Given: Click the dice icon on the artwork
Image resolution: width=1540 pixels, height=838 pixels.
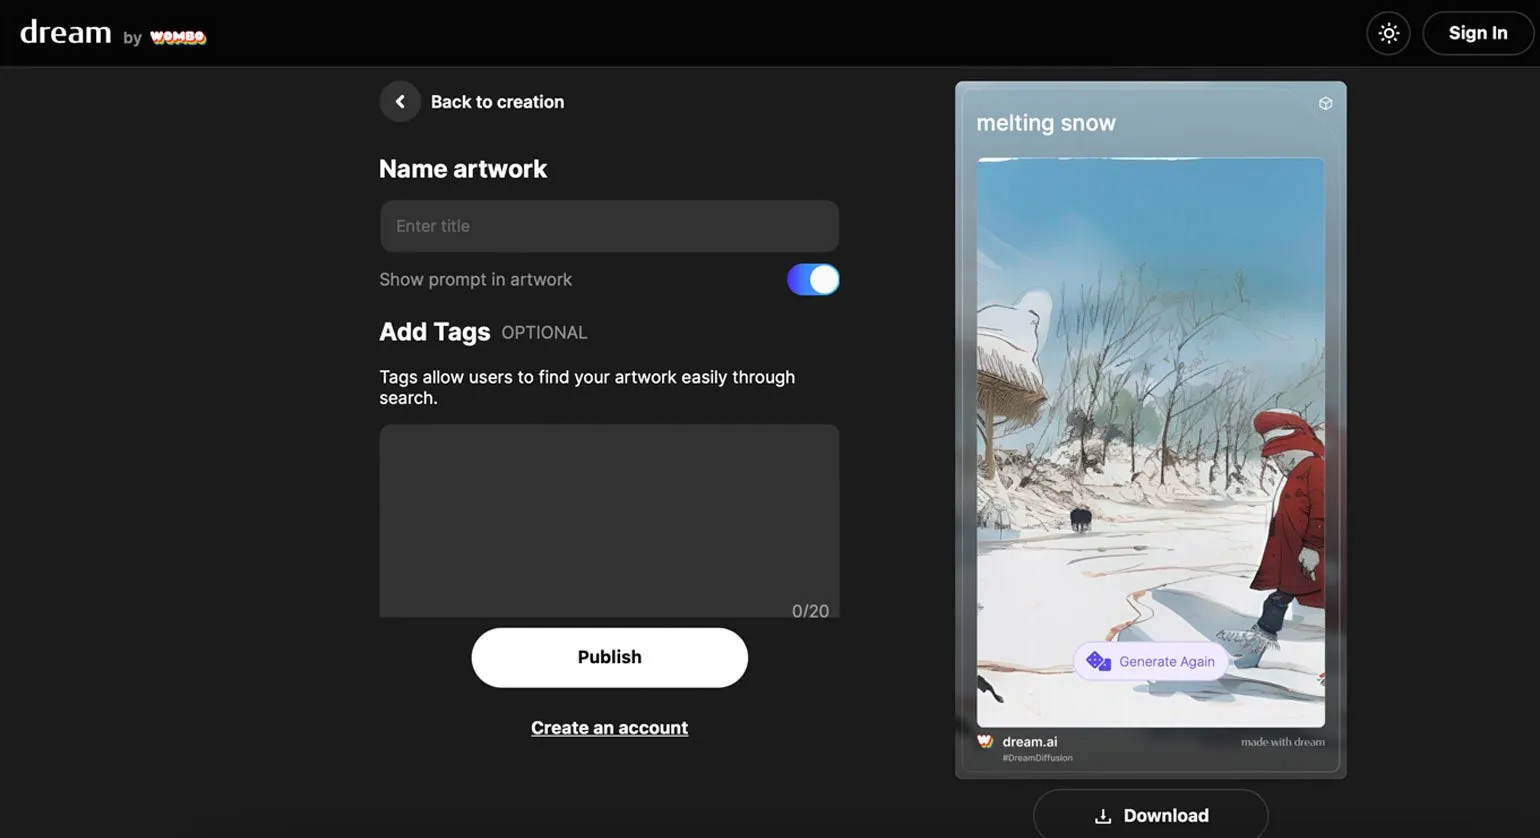Looking at the screenshot, I should pos(1098,661).
